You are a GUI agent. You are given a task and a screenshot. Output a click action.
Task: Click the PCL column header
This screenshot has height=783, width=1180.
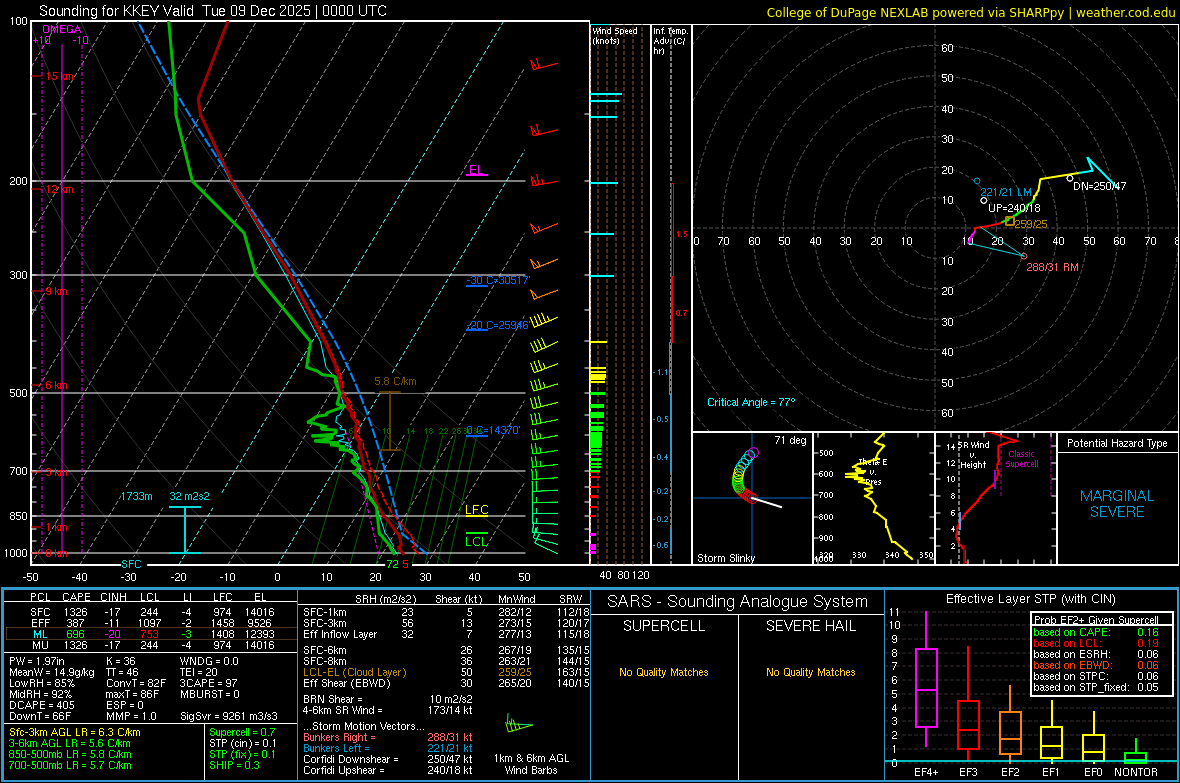click(40, 597)
